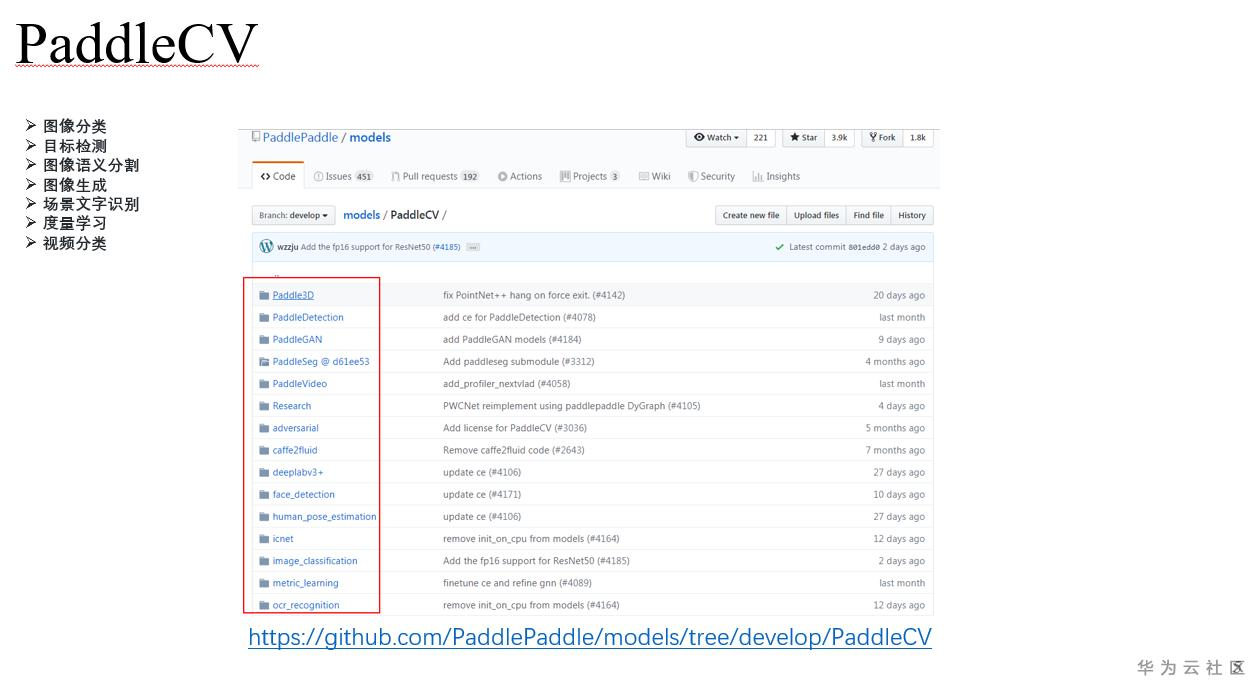Click folder icon of deeplabv3+ row

[264, 472]
